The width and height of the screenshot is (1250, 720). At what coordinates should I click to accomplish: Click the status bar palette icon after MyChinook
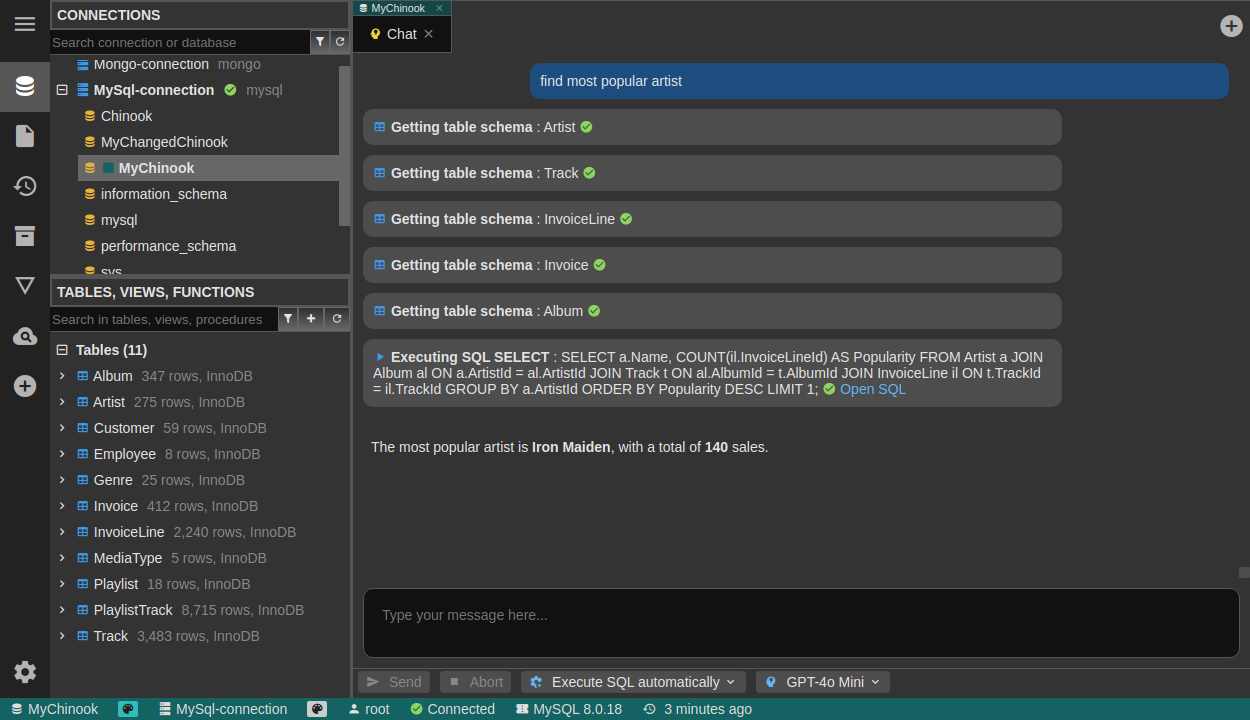(128, 709)
